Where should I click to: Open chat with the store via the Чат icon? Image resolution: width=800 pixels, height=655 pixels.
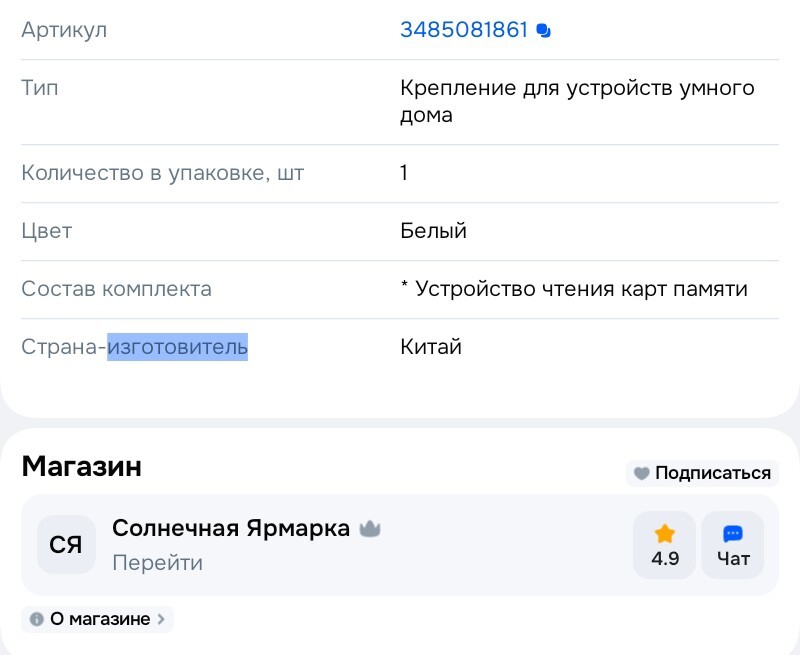[733, 545]
